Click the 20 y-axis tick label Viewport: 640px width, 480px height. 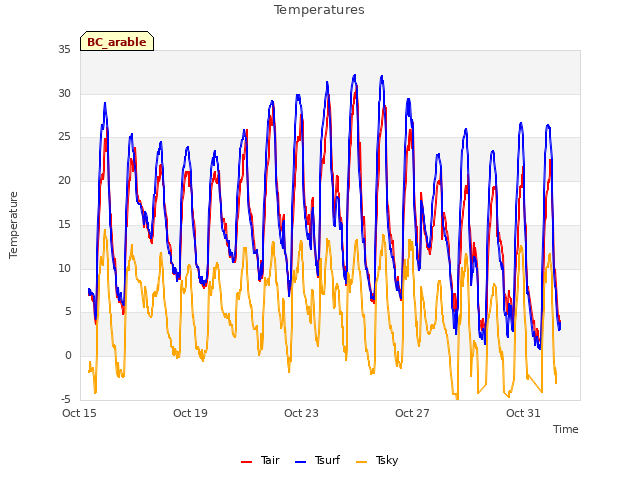click(x=64, y=180)
